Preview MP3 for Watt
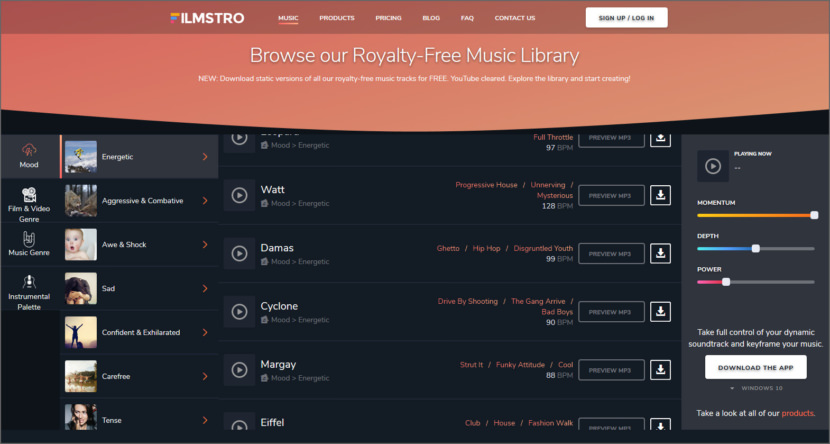The image size is (830, 444). tap(611, 195)
